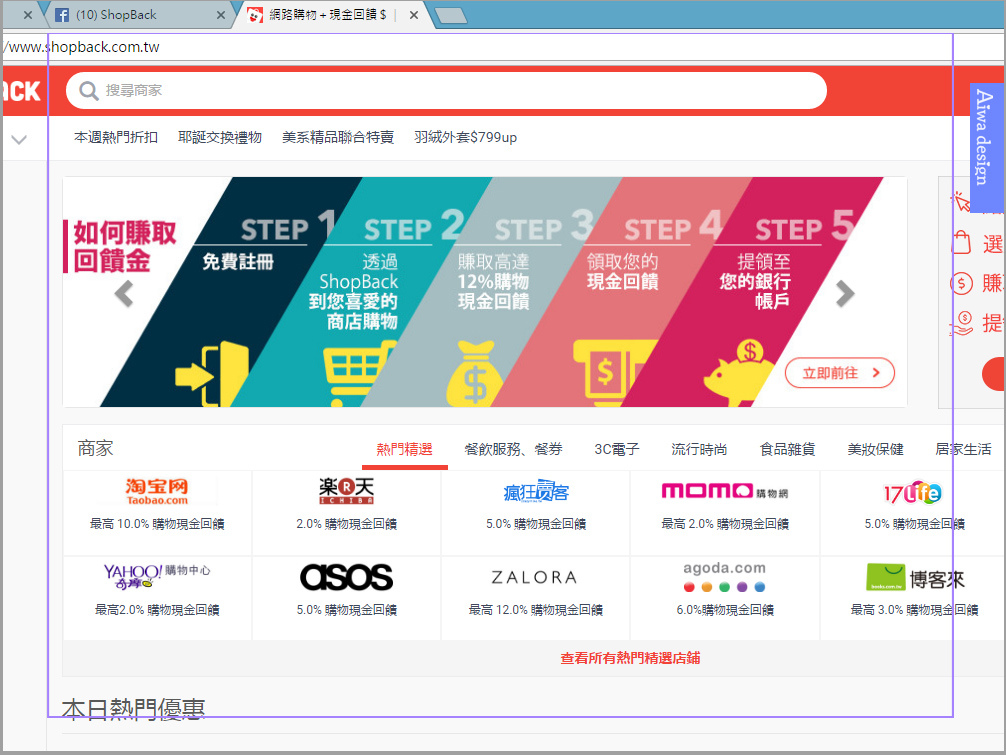Click 最高 2.0% 購物現金回饋 under momo
This screenshot has height=755, width=1006.
725,524
